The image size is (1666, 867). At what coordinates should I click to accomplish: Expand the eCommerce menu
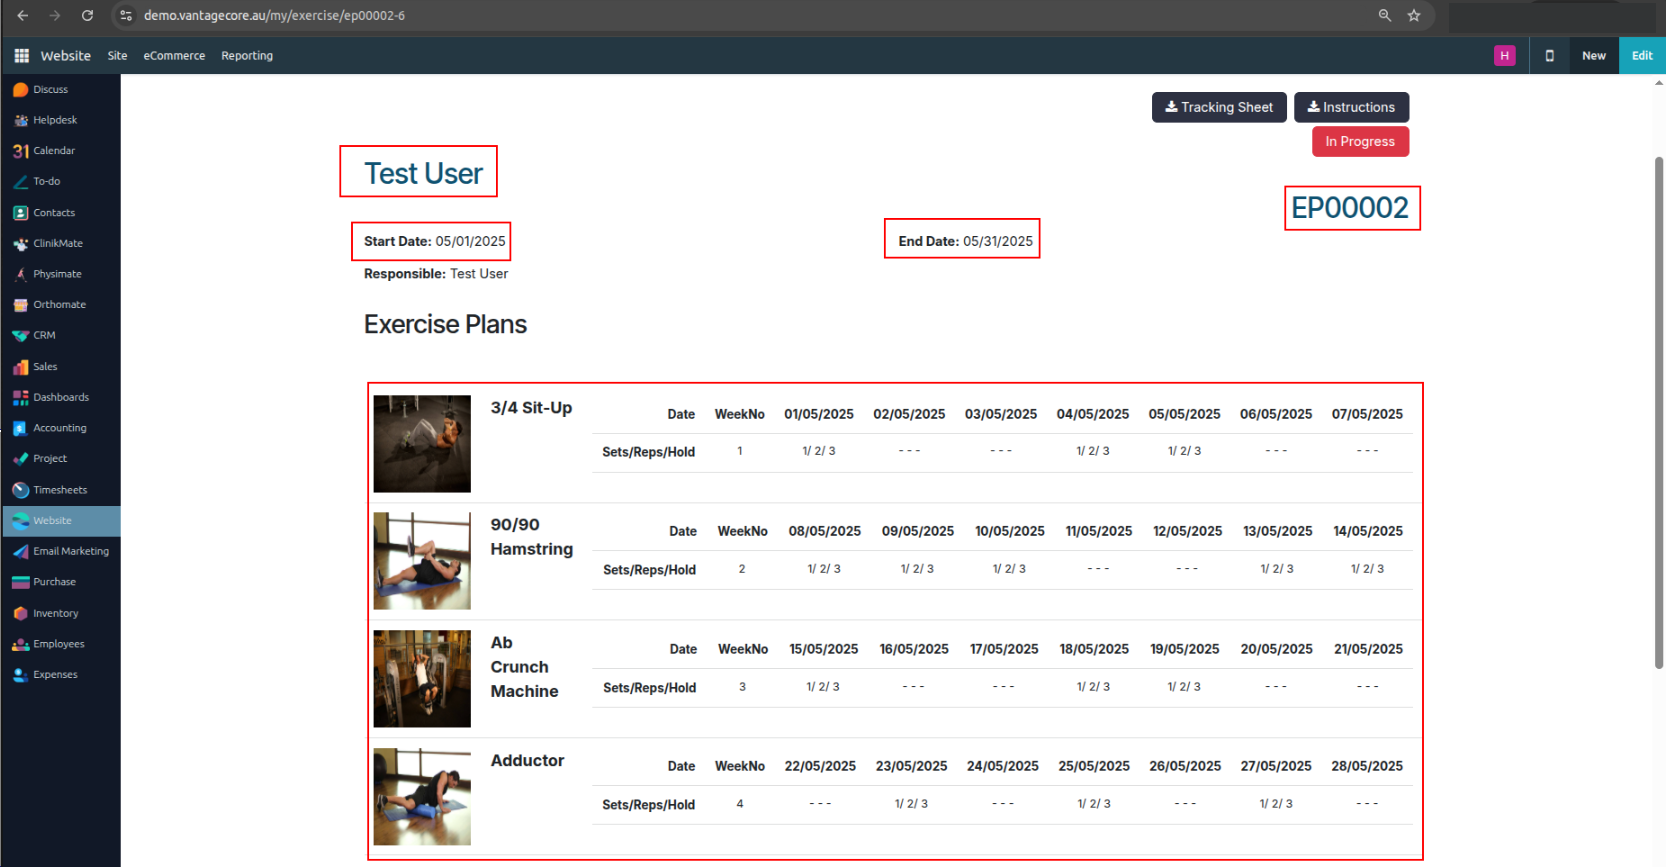(174, 56)
